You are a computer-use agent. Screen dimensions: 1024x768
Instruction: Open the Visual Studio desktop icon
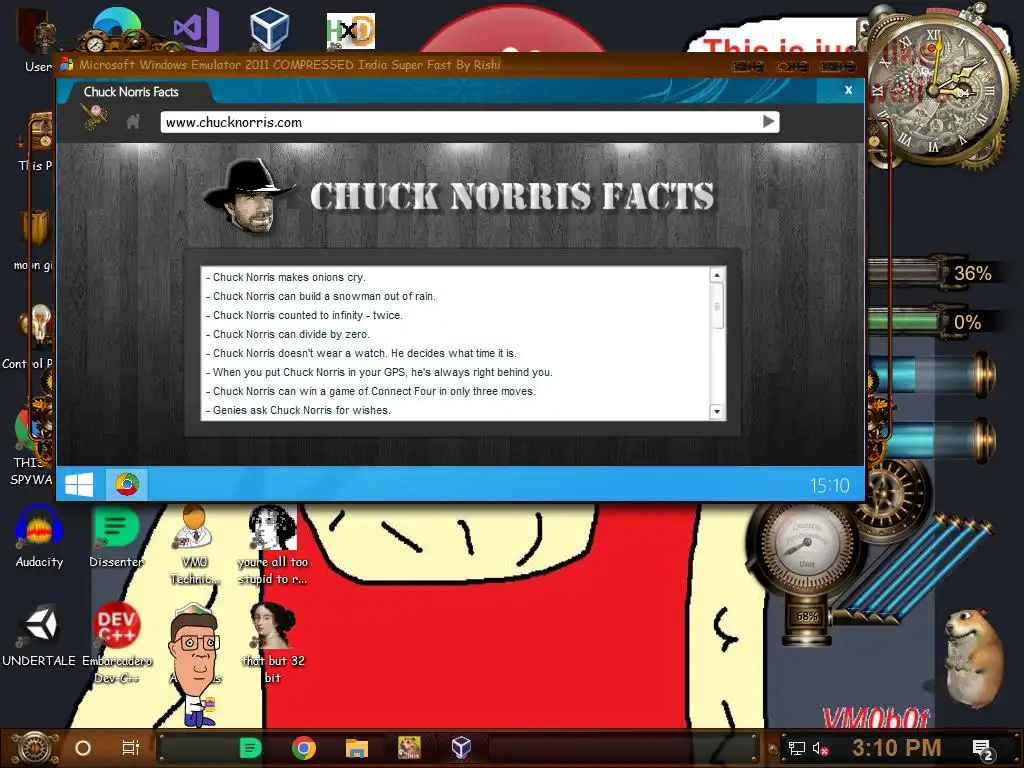(x=195, y=29)
